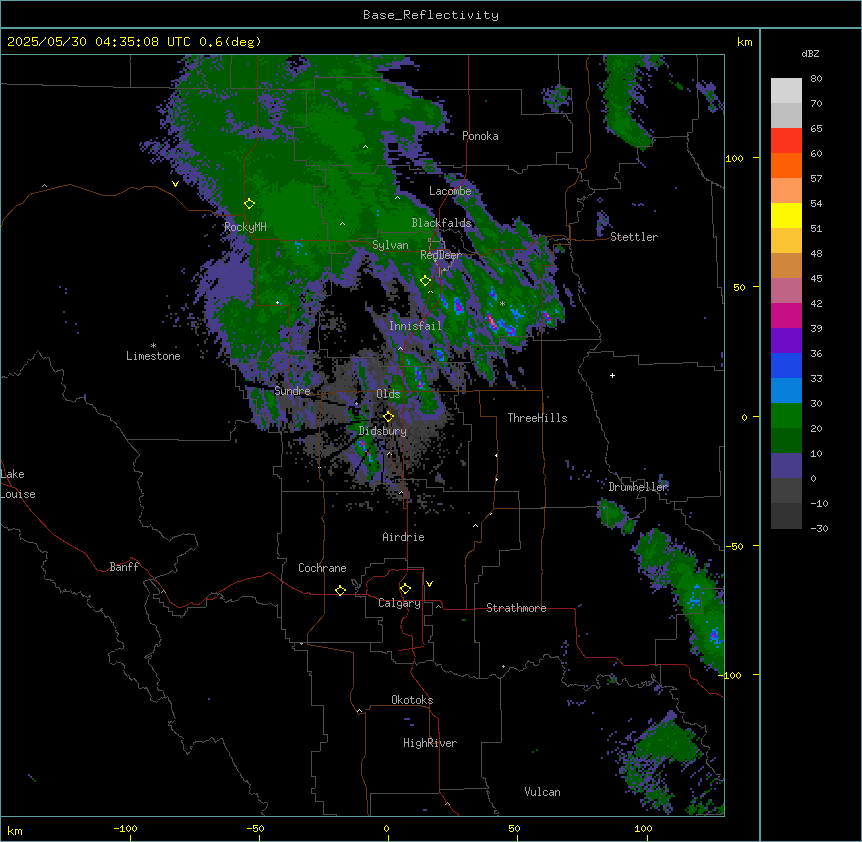
Task: Click the RockyMH label
Action: (x=245, y=227)
